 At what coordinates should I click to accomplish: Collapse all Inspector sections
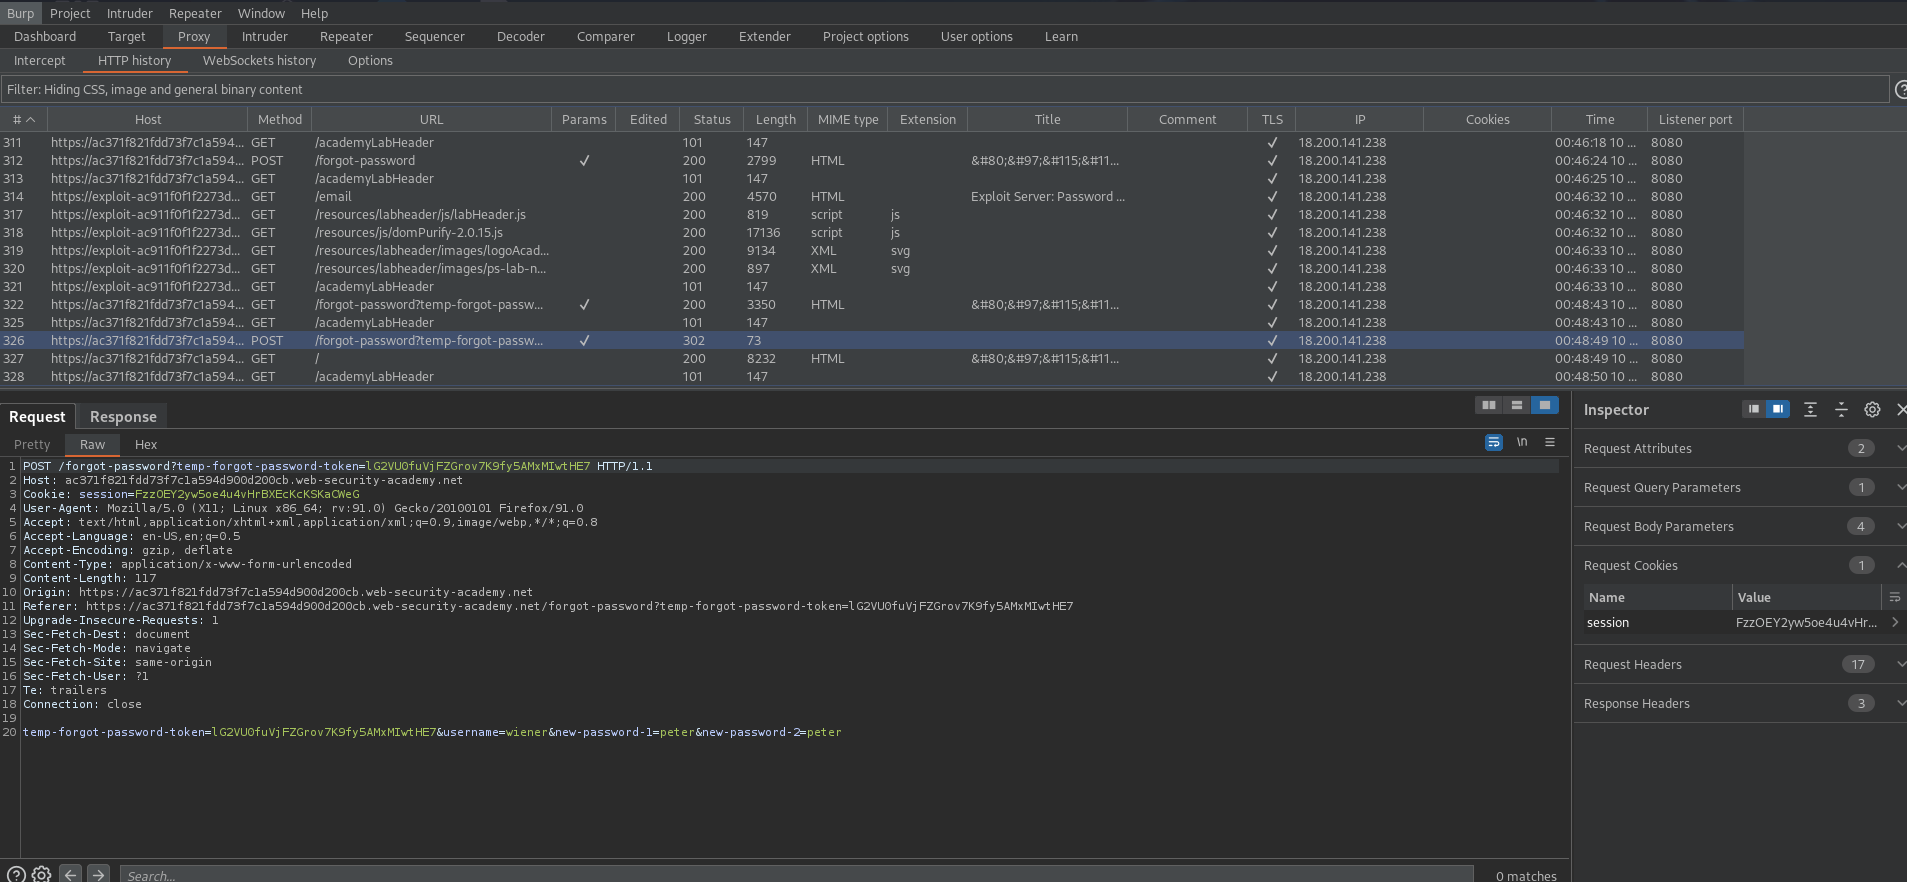point(1841,409)
